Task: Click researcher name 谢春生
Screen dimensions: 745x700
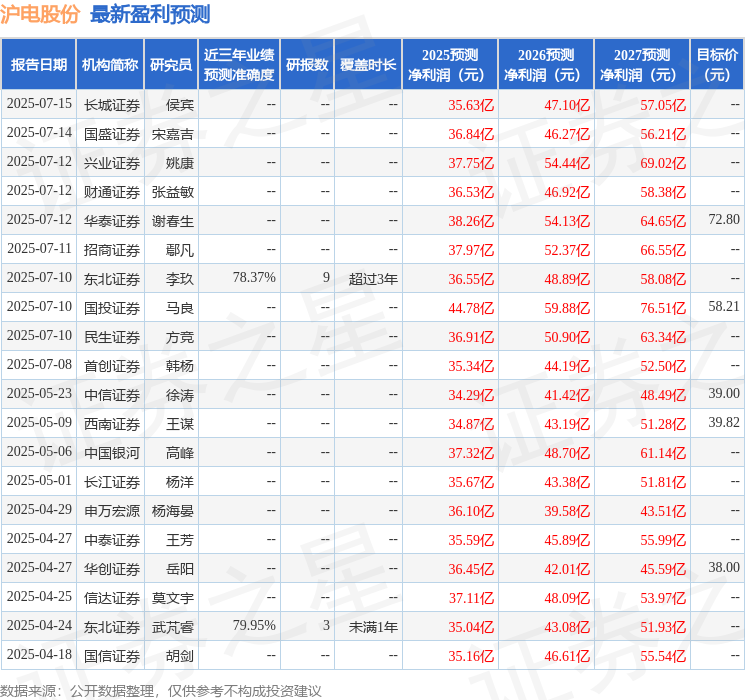Action: point(172,221)
